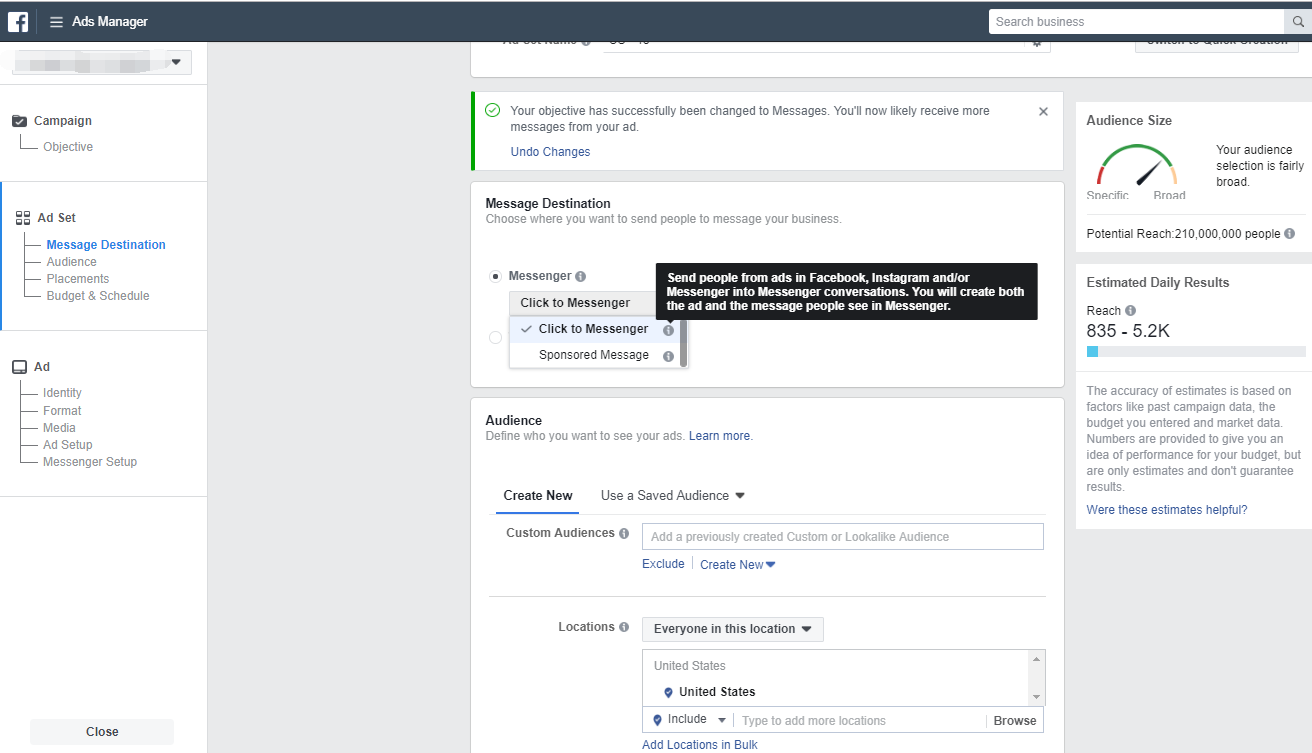Image resolution: width=1312 pixels, height=753 pixels.
Task: Select the Messenger radio button
Action: [x=495, y=276]
